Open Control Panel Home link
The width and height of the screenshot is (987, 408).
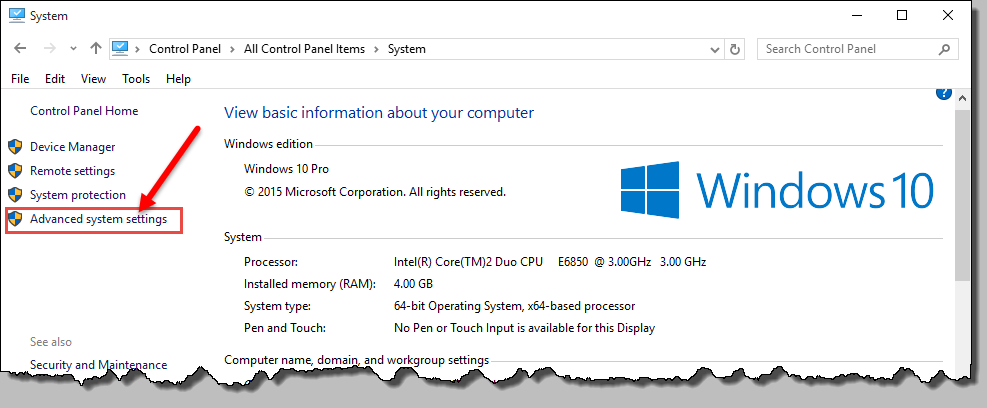[84, 111]
